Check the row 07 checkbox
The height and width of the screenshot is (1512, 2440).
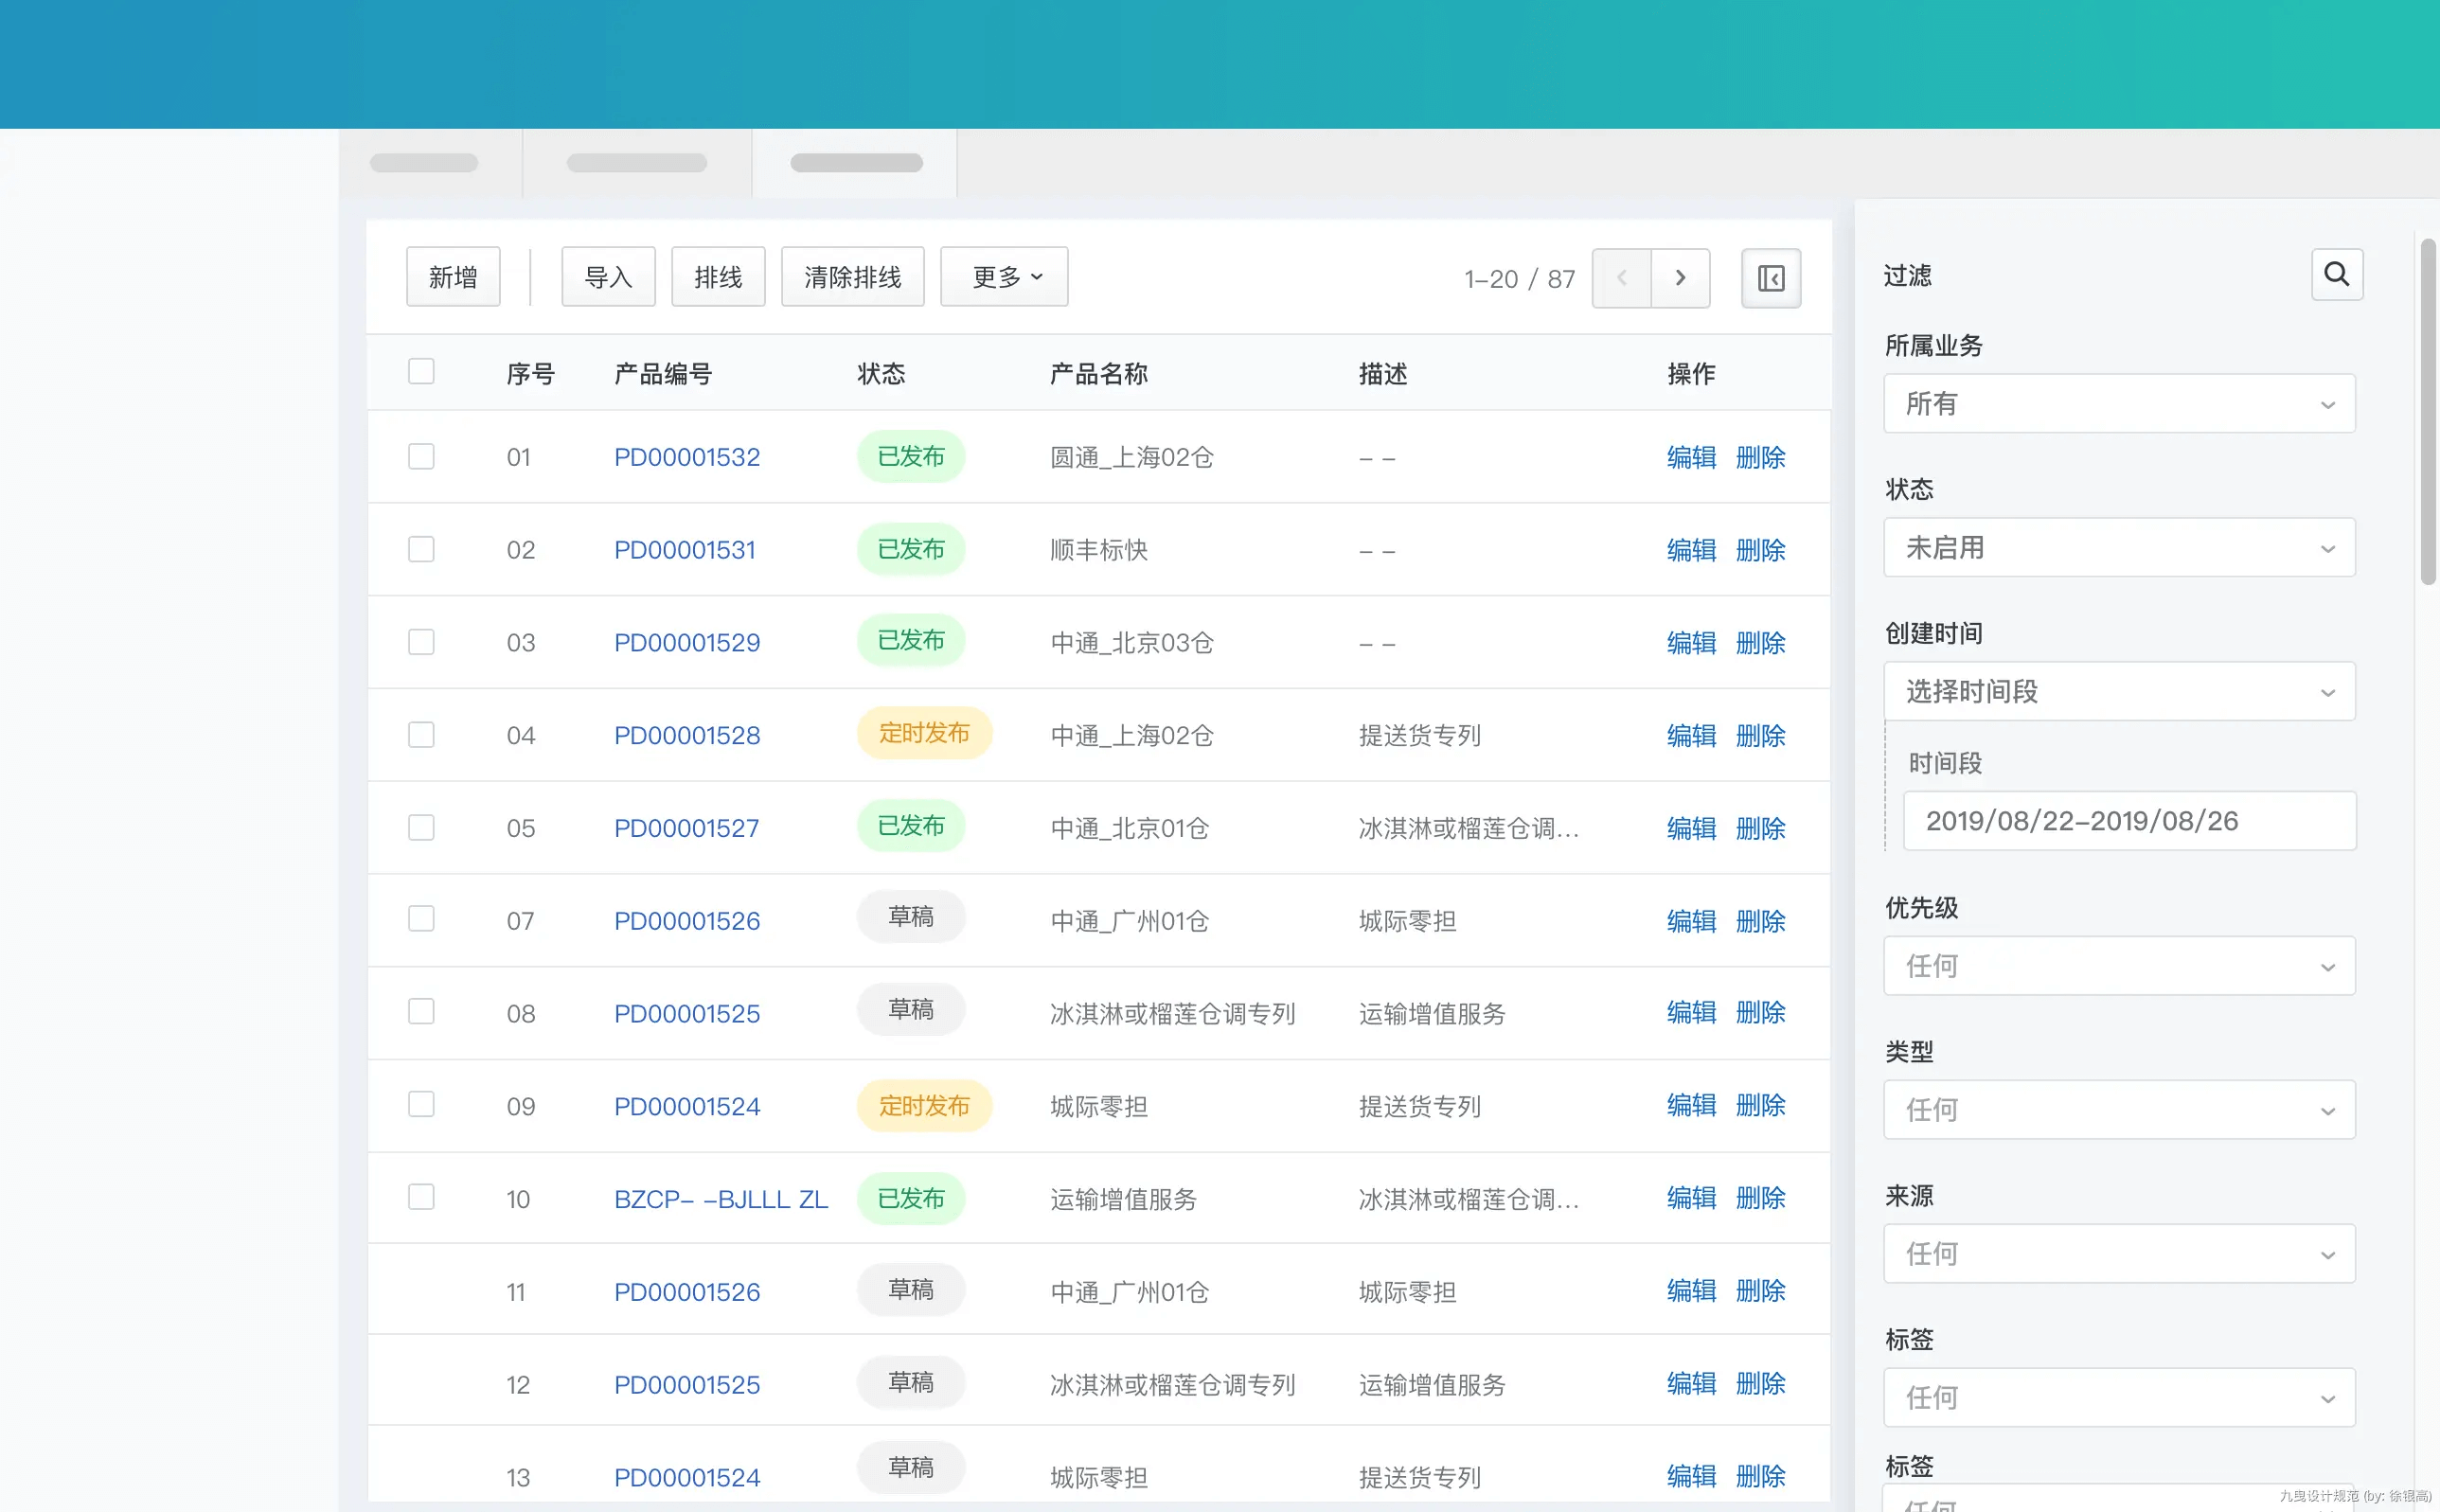(421, 918)
